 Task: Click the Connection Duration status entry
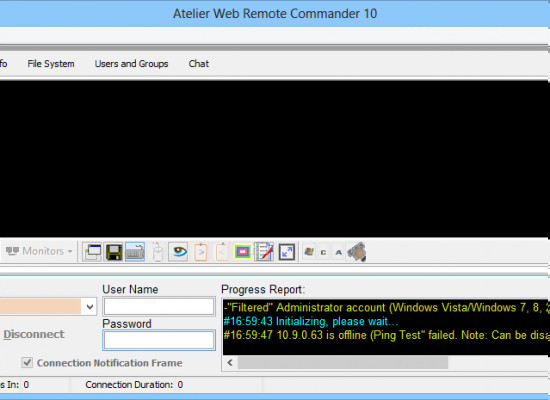134,385
